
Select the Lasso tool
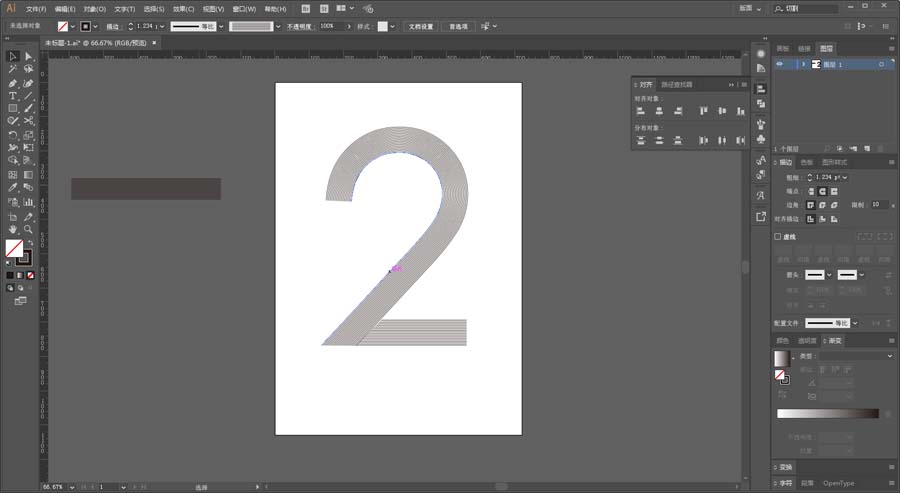click(29, 69)
